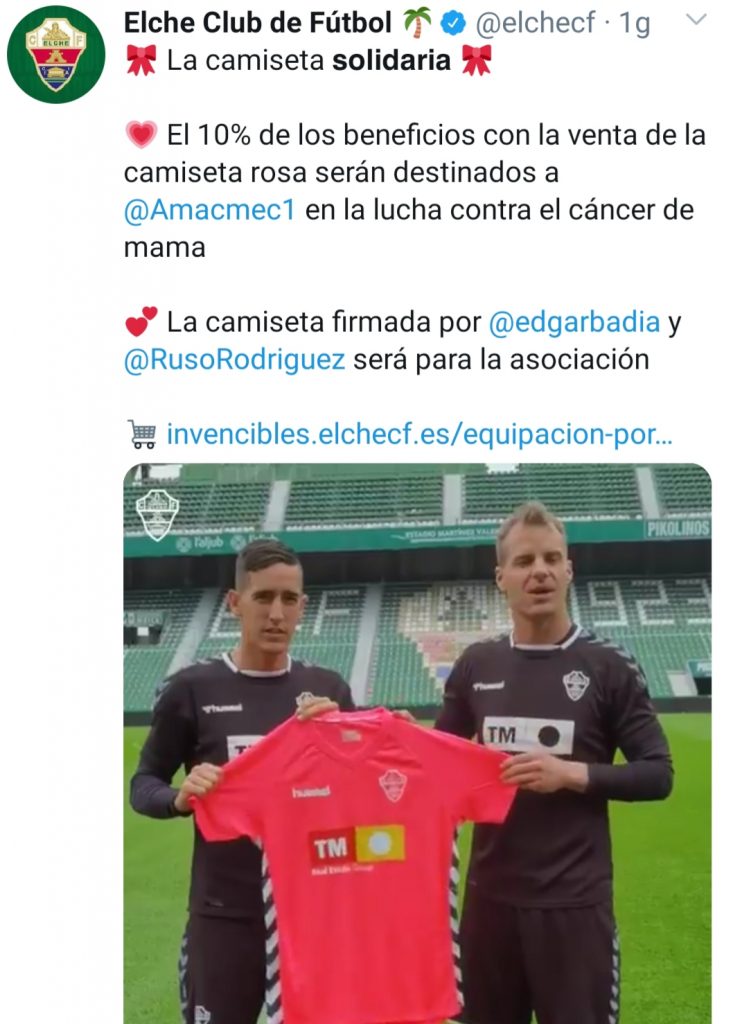Click the two hearts emoji icon

pos(141,322)
